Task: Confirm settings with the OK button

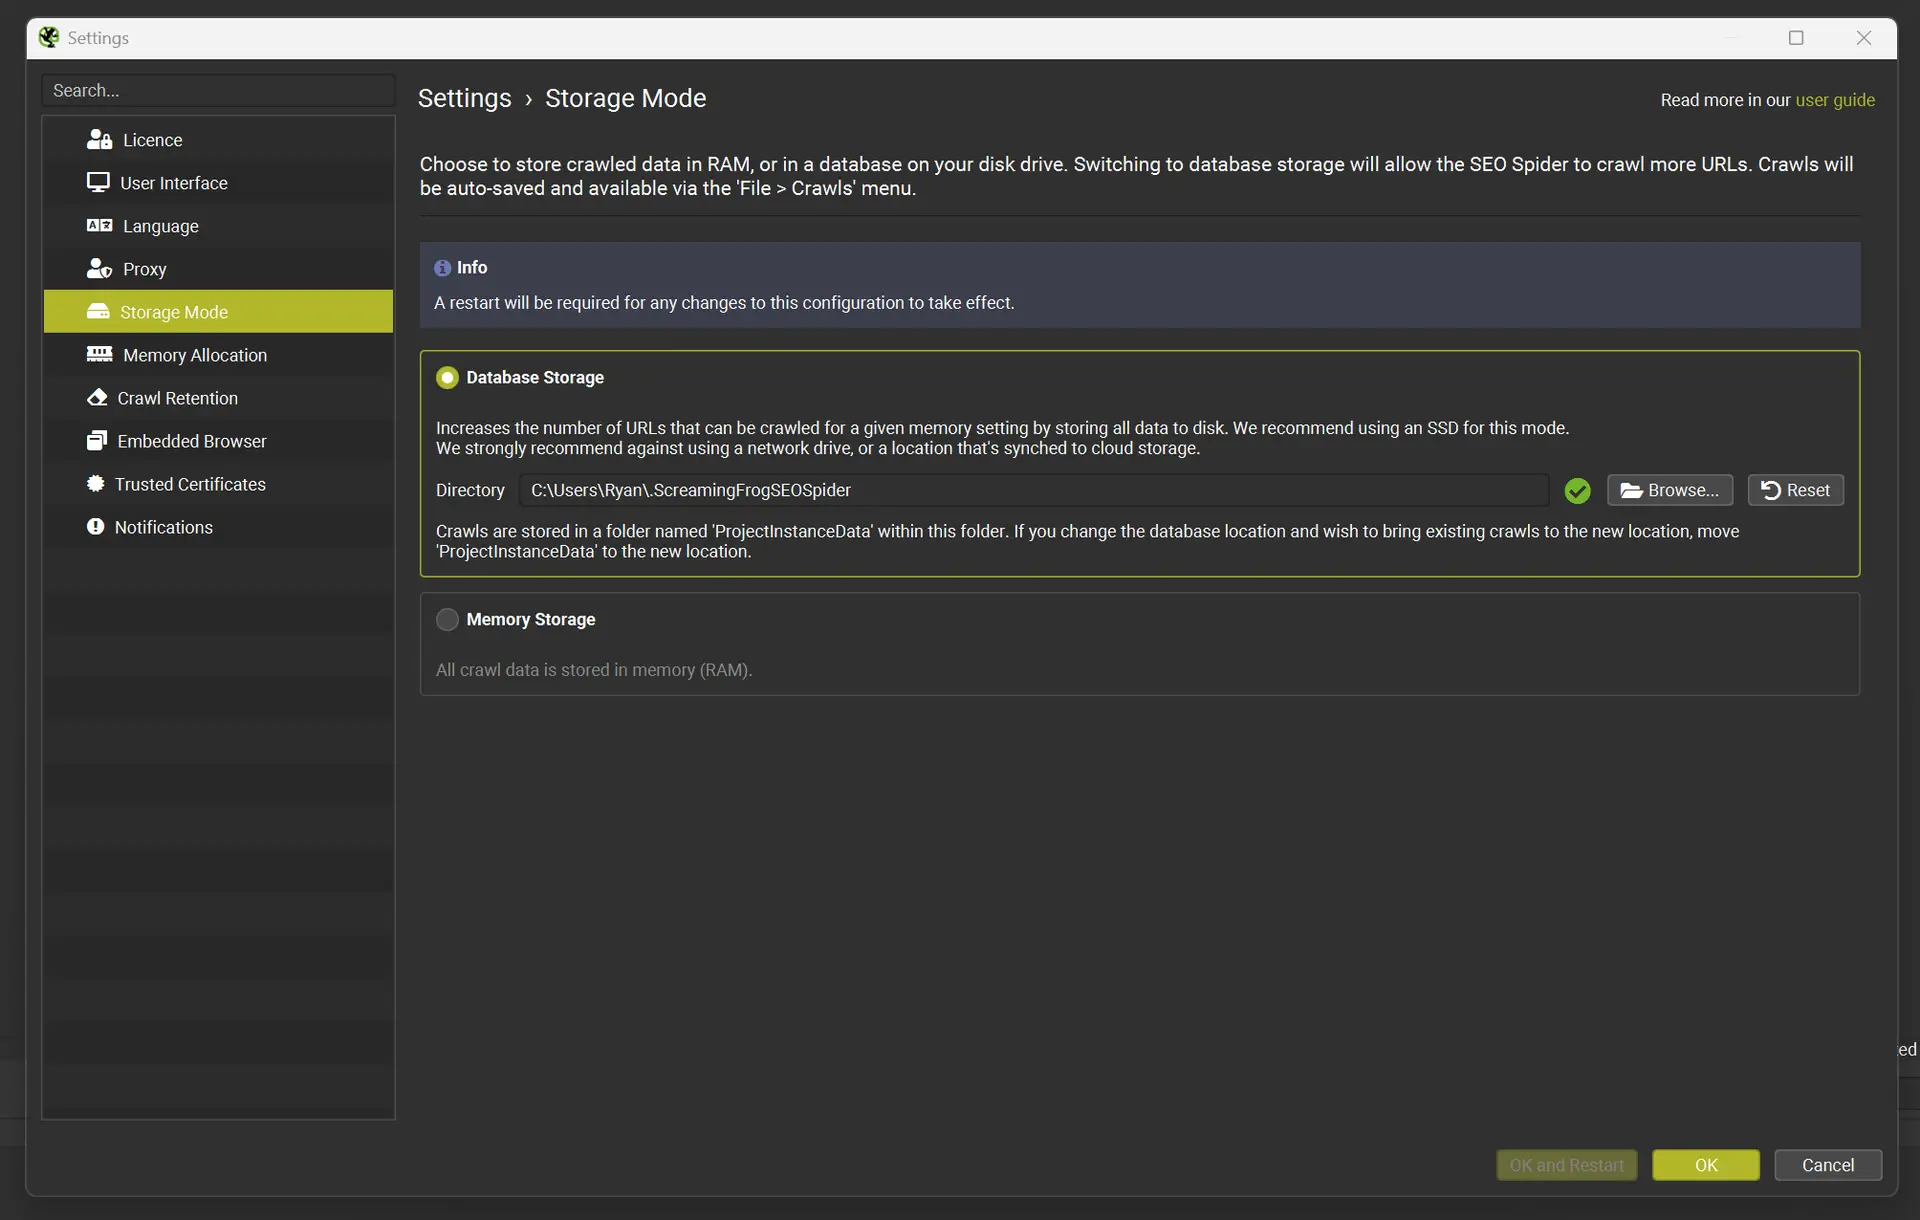Action: 1705,1165
